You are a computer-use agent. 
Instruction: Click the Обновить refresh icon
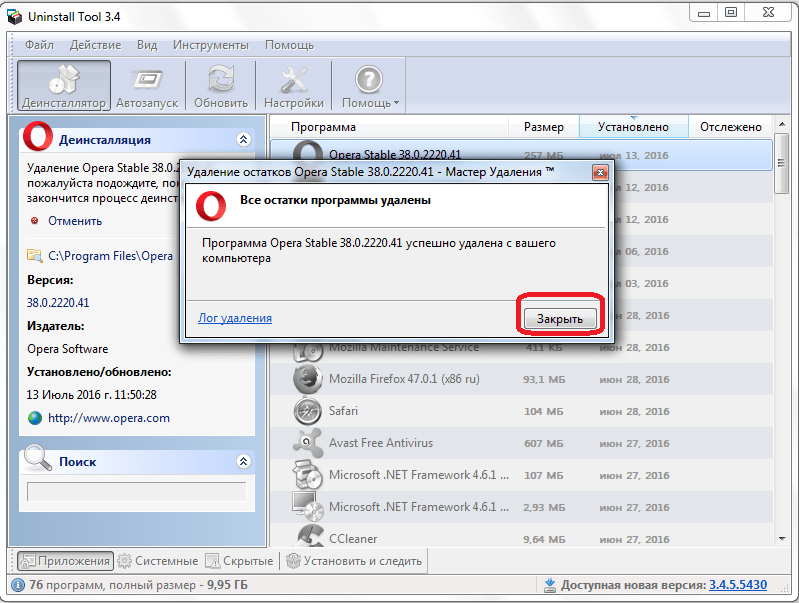click(x=221, y=86)
